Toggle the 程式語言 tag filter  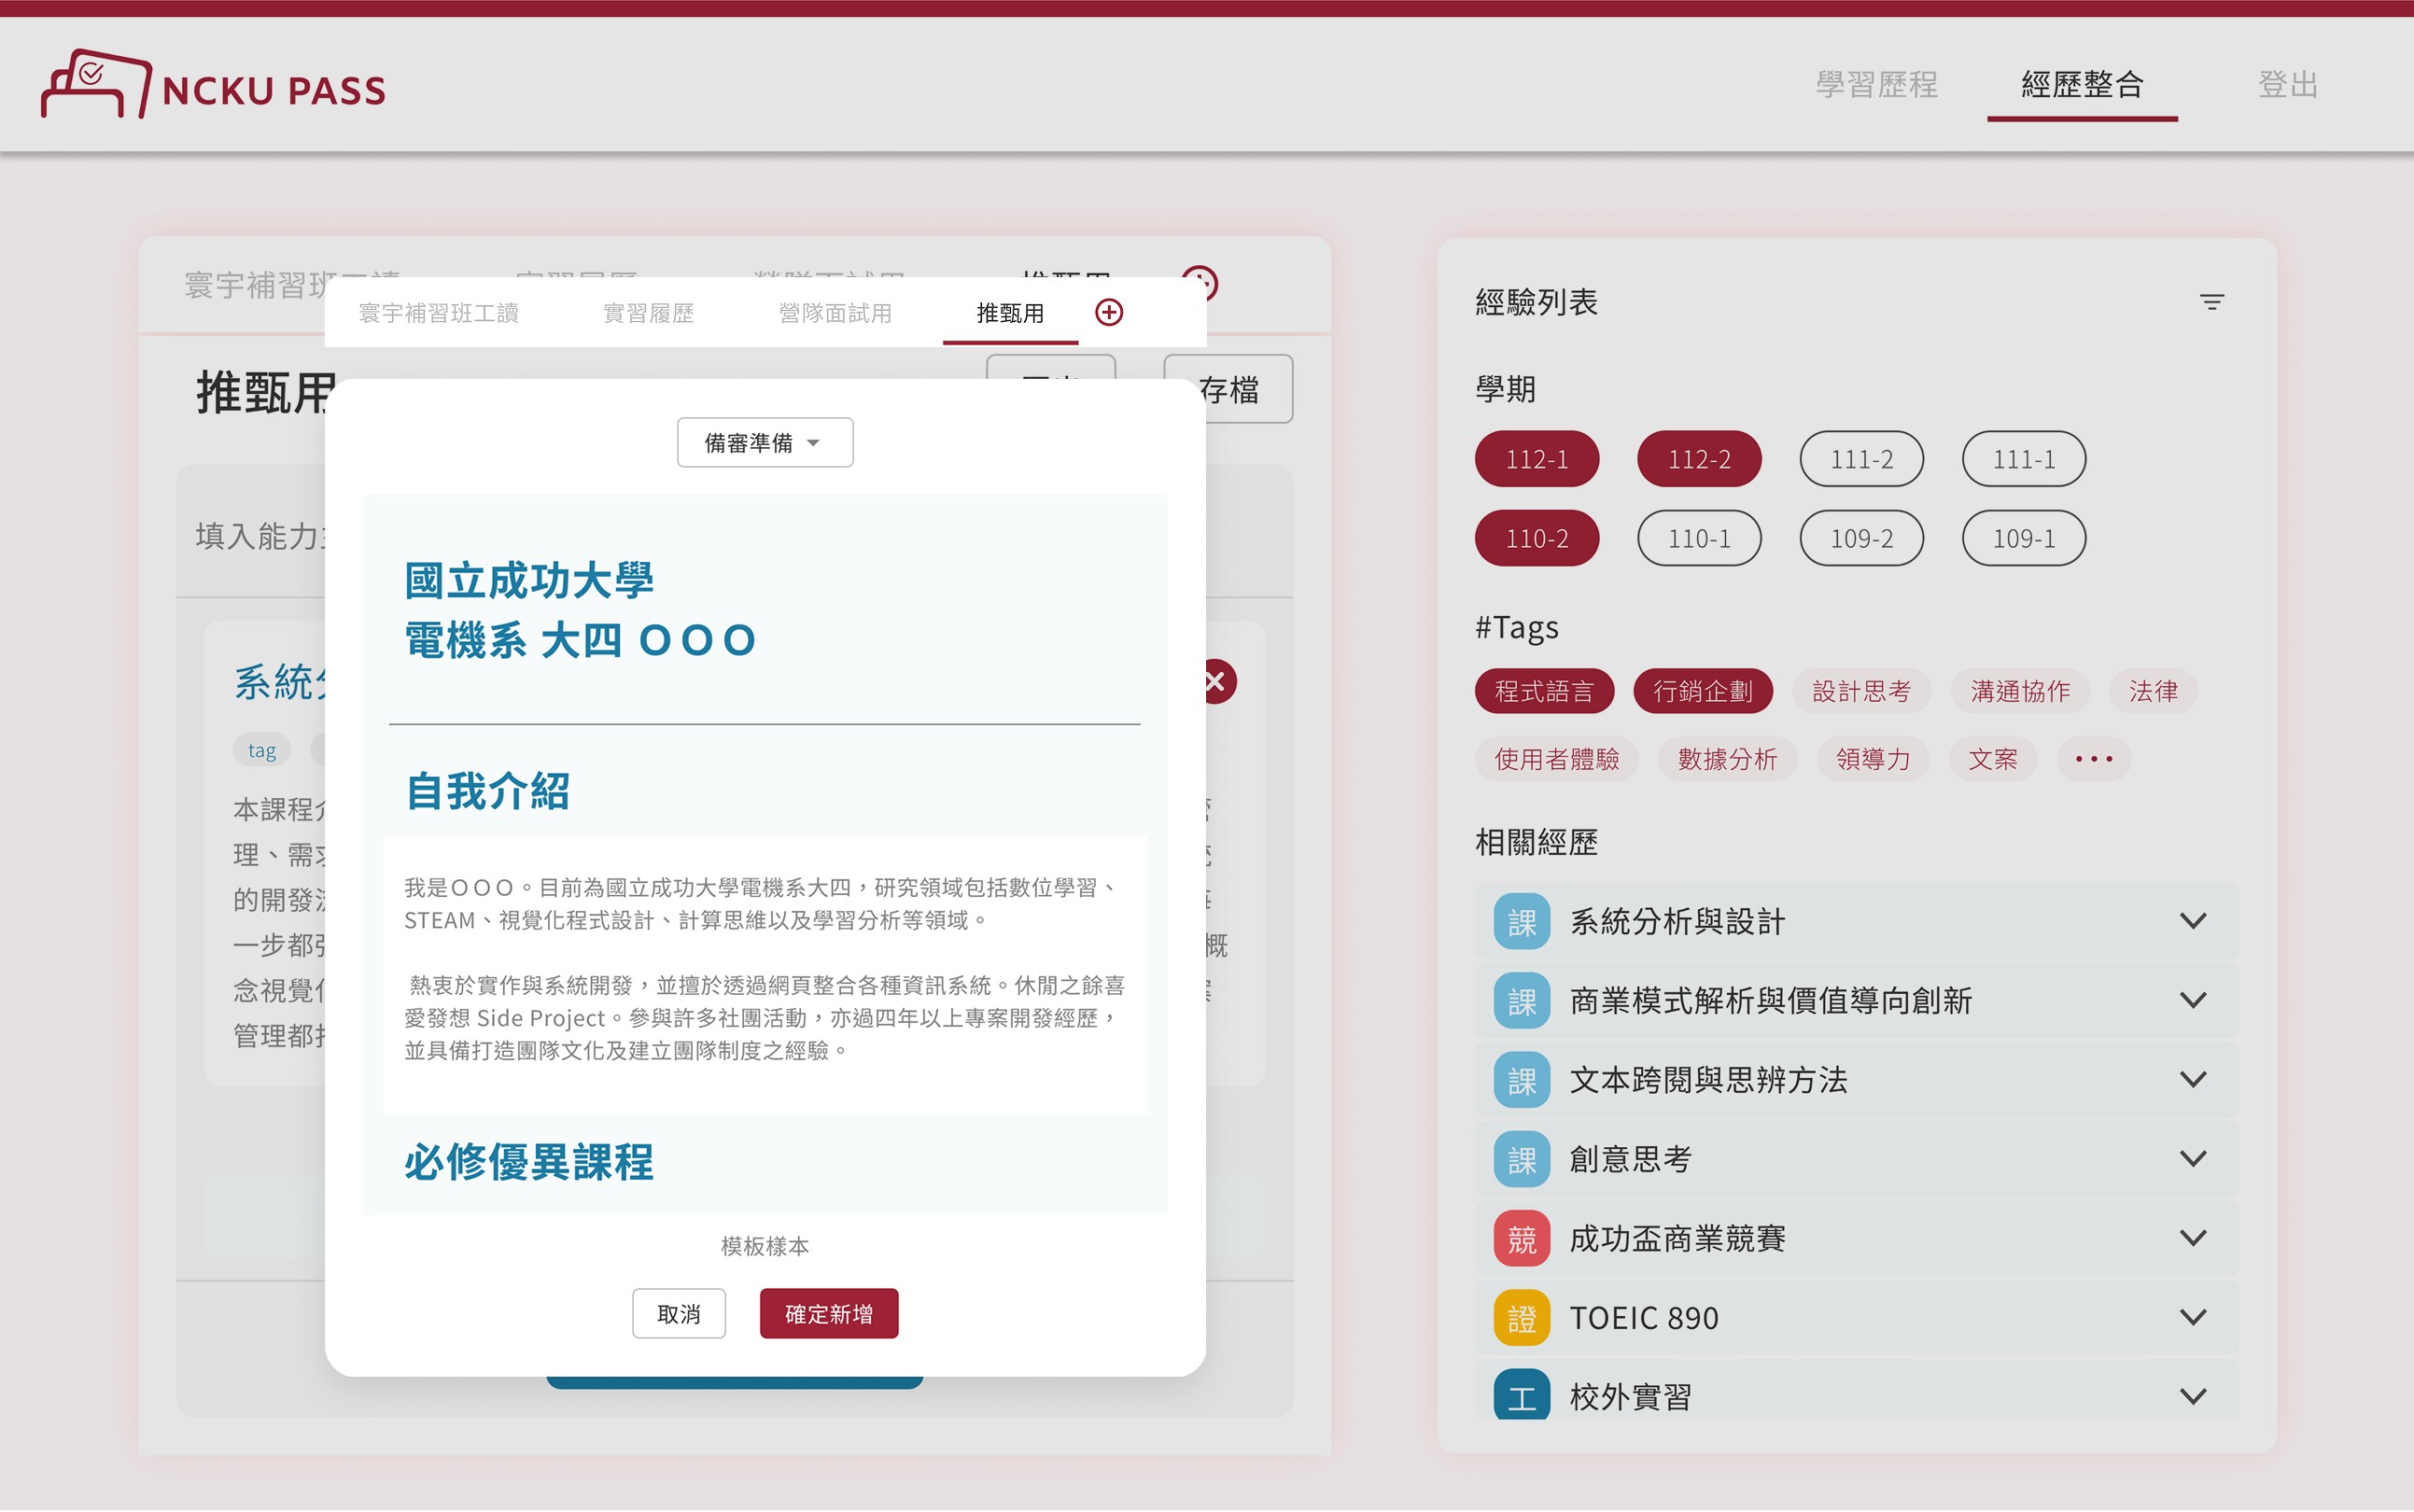pyautogui.click(x=1543, y=691)
